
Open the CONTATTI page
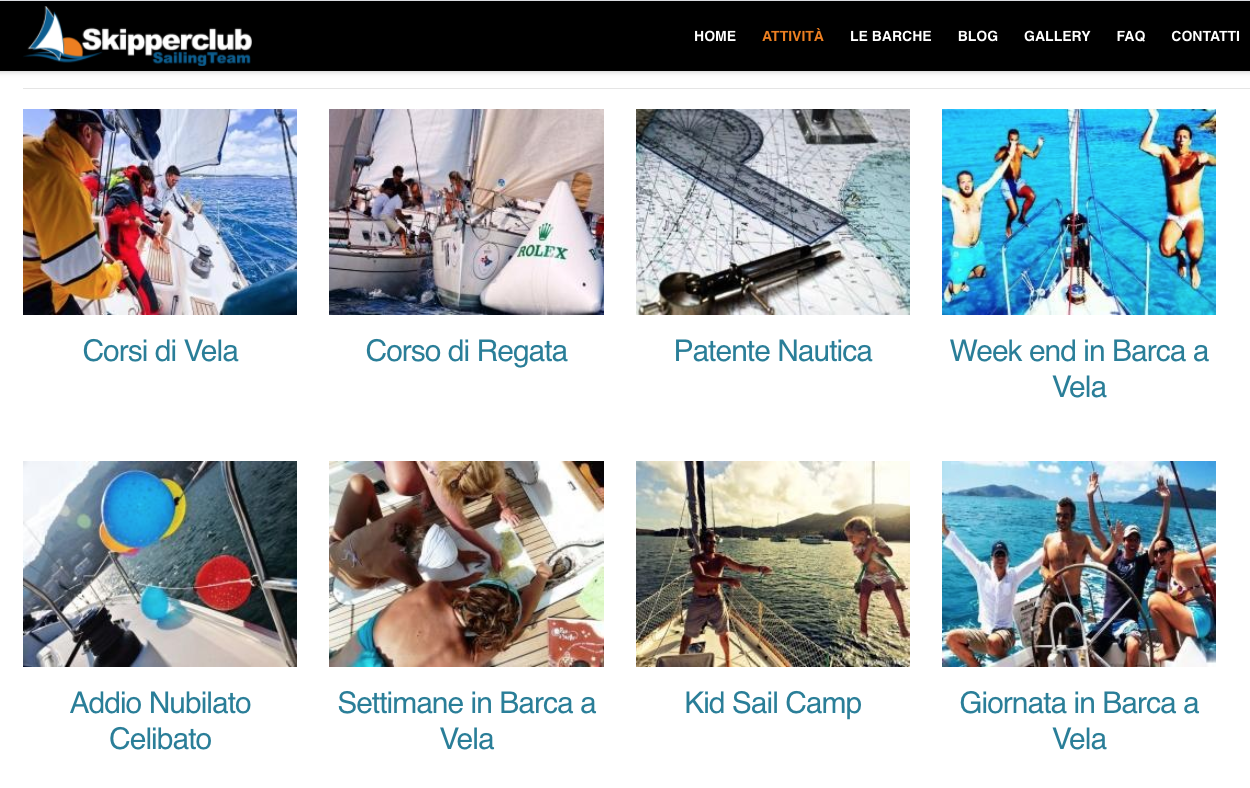pyautogui.click(x=1205, y=36)
